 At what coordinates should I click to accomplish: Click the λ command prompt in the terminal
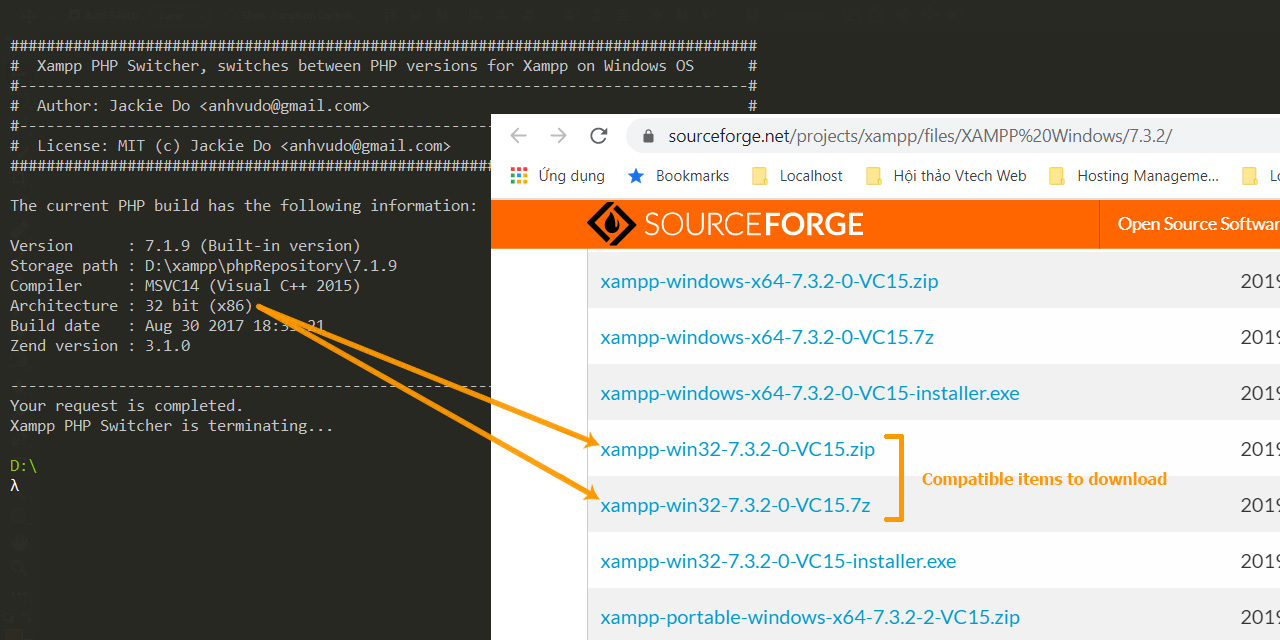(15, 486)
